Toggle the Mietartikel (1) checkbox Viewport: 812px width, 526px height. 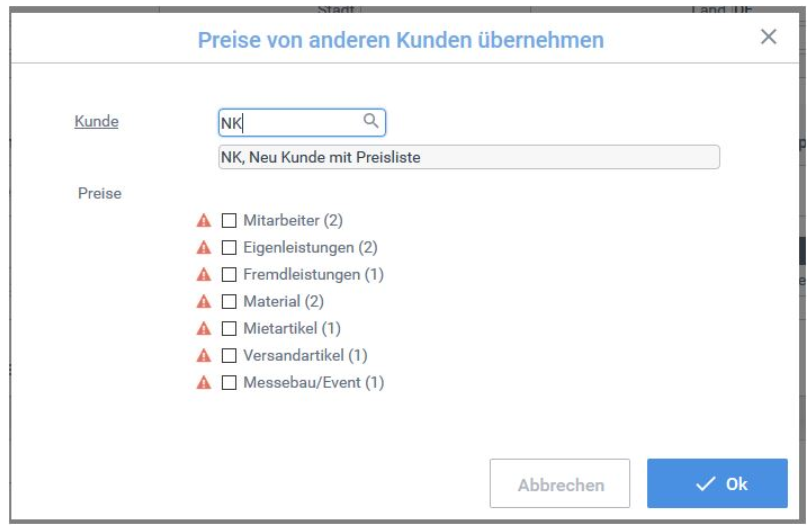(x=229, y=328)
